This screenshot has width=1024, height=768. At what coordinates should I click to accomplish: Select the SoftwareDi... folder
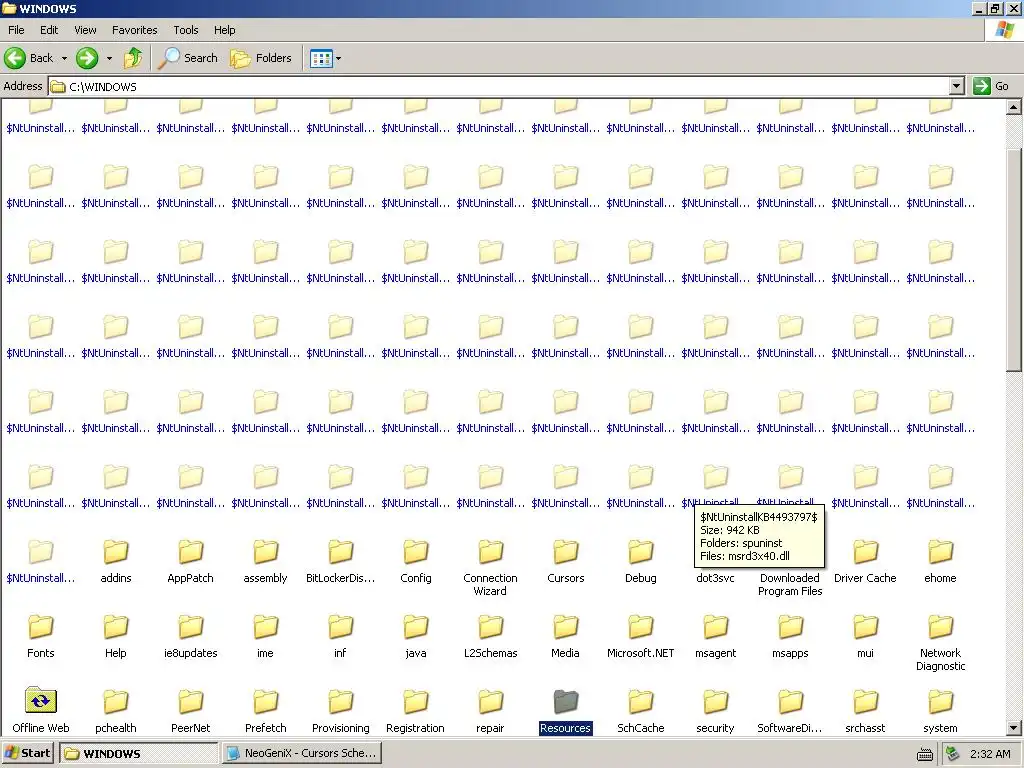pyautogui.click(x=790, y=712)
